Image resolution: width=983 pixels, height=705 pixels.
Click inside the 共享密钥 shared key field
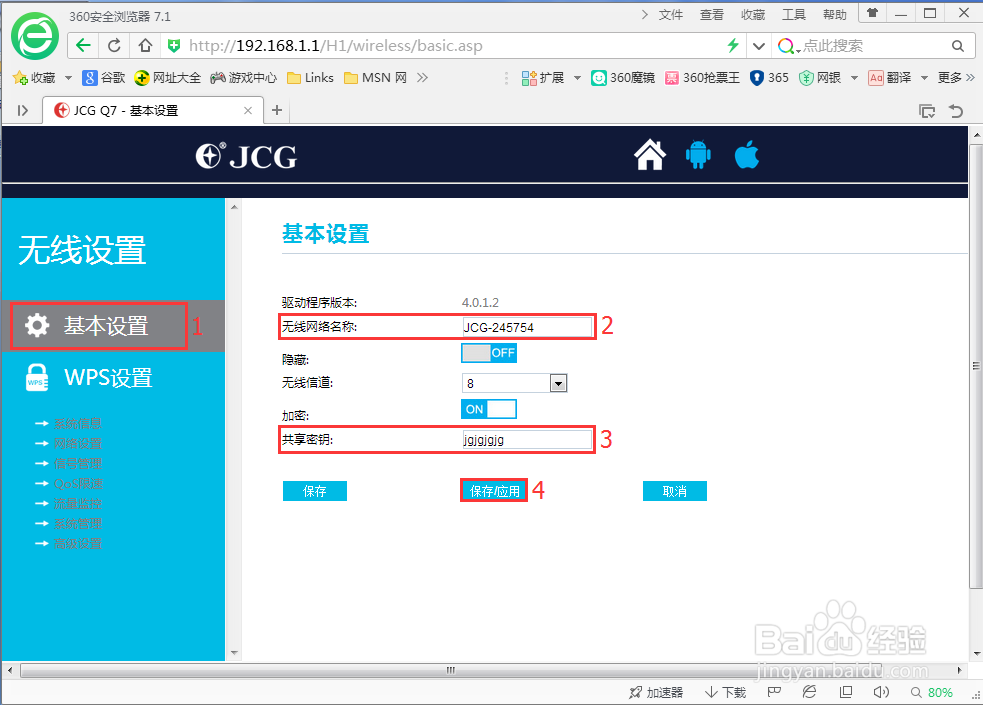click(x=528, y=439)
